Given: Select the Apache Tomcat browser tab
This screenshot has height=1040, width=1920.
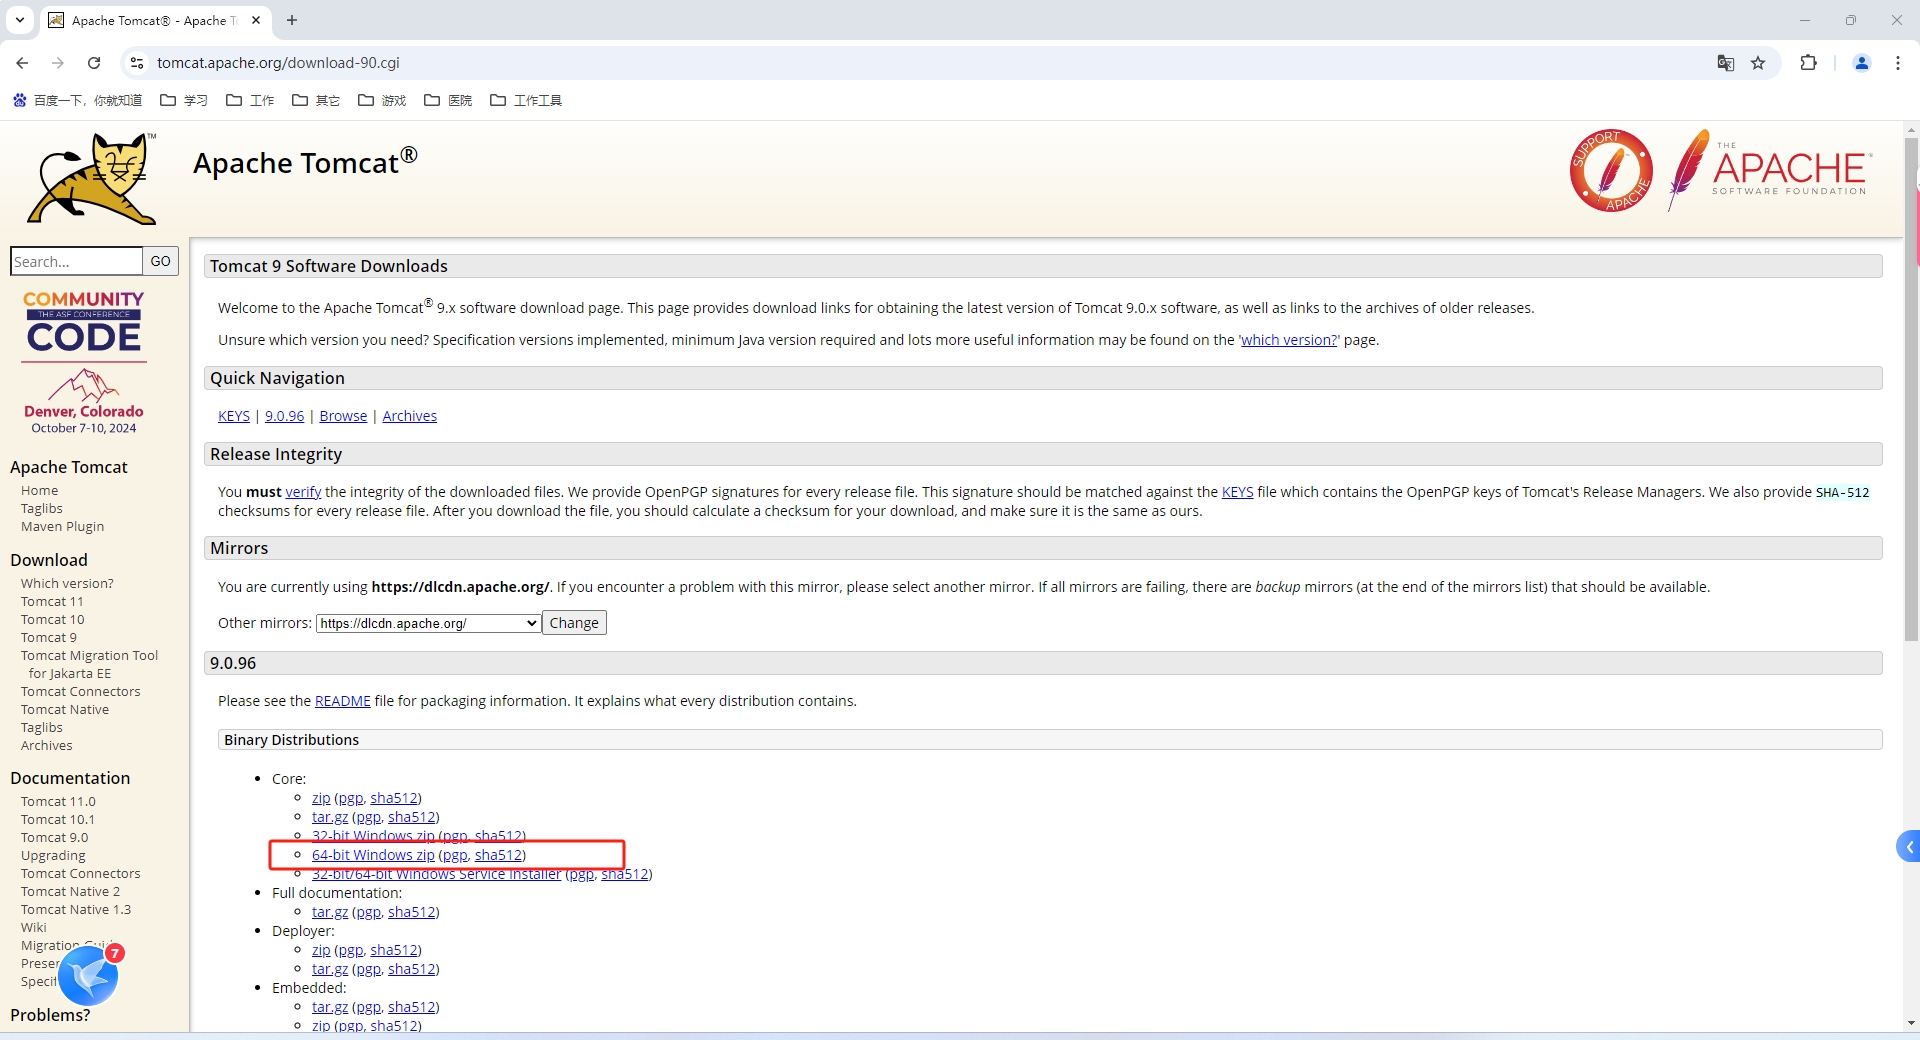Looking at the screenshot, I should click(x=154, y=20).
